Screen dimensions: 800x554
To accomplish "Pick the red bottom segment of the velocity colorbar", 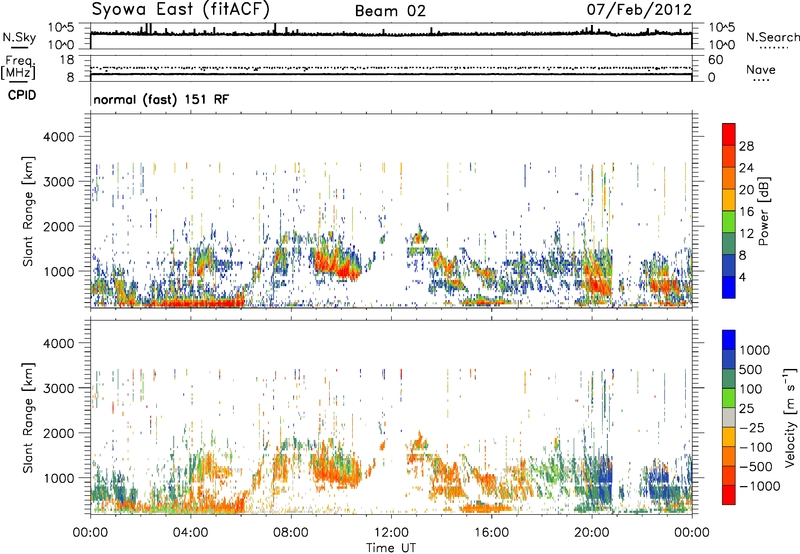I will (729, 495).
